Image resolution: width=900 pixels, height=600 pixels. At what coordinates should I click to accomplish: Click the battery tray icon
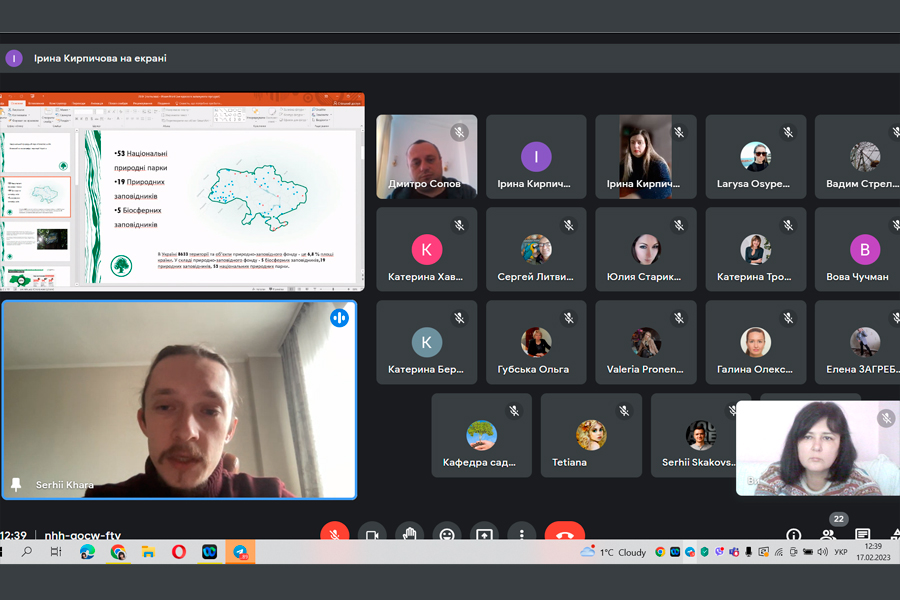point(808,552)
